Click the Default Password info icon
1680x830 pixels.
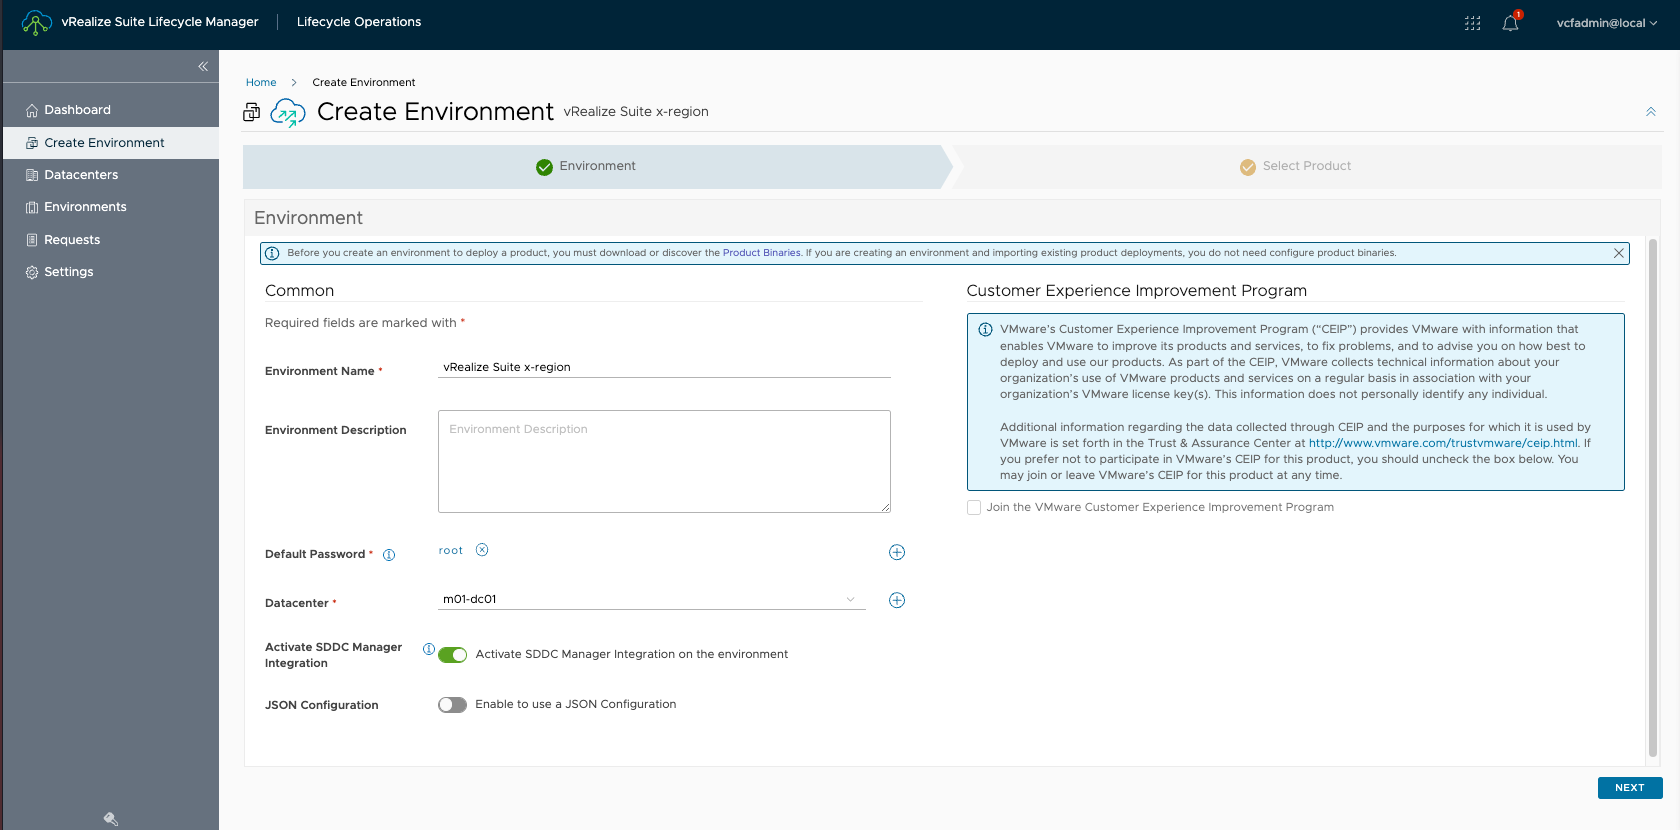pyautogui.click(x=389, y=555)
